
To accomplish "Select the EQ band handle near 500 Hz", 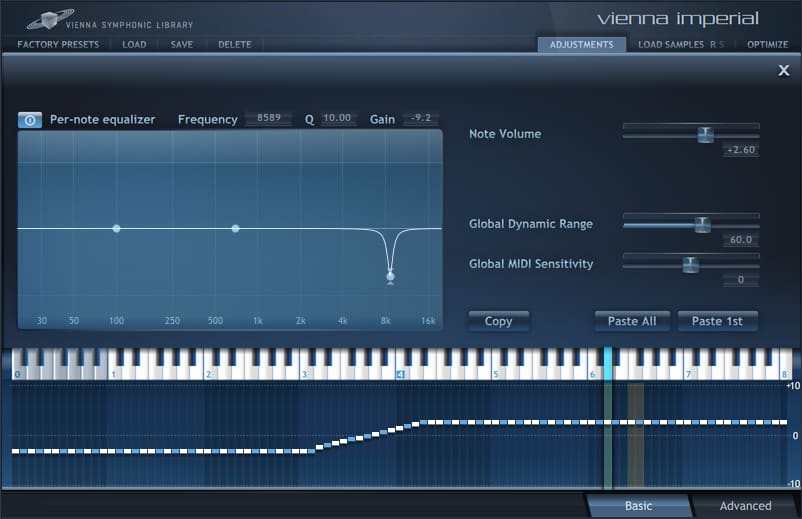I will (236, 229).
